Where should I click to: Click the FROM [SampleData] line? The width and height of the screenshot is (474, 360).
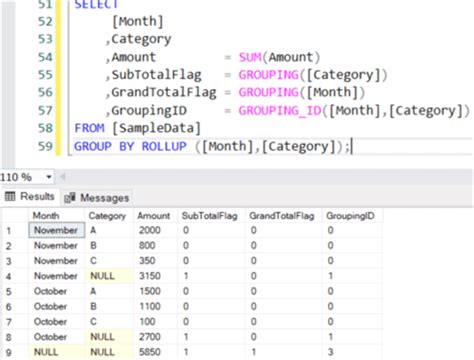tap(137, 128)
